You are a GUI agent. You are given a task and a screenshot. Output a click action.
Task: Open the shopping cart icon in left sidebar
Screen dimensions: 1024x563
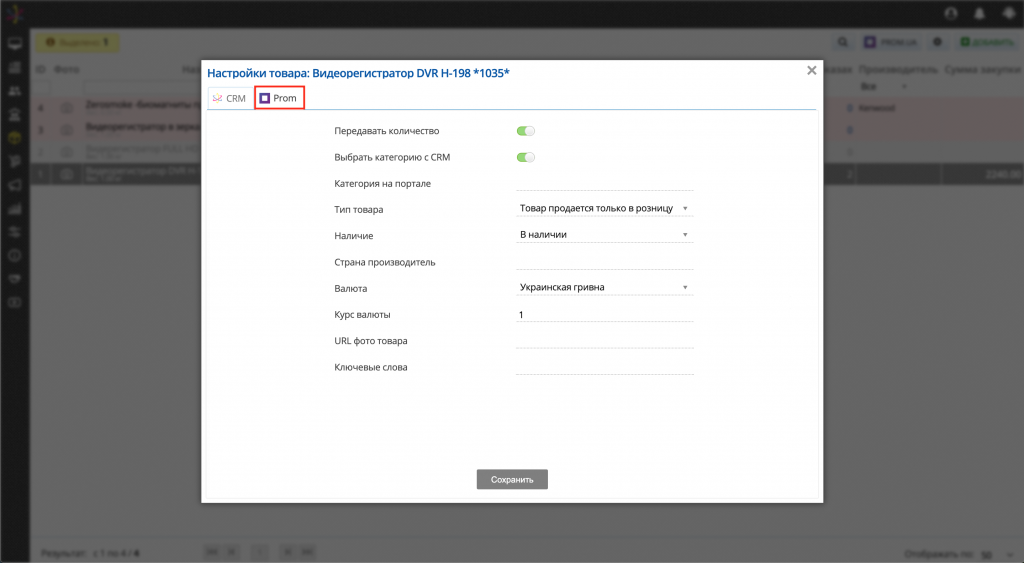tap(14, 161)
